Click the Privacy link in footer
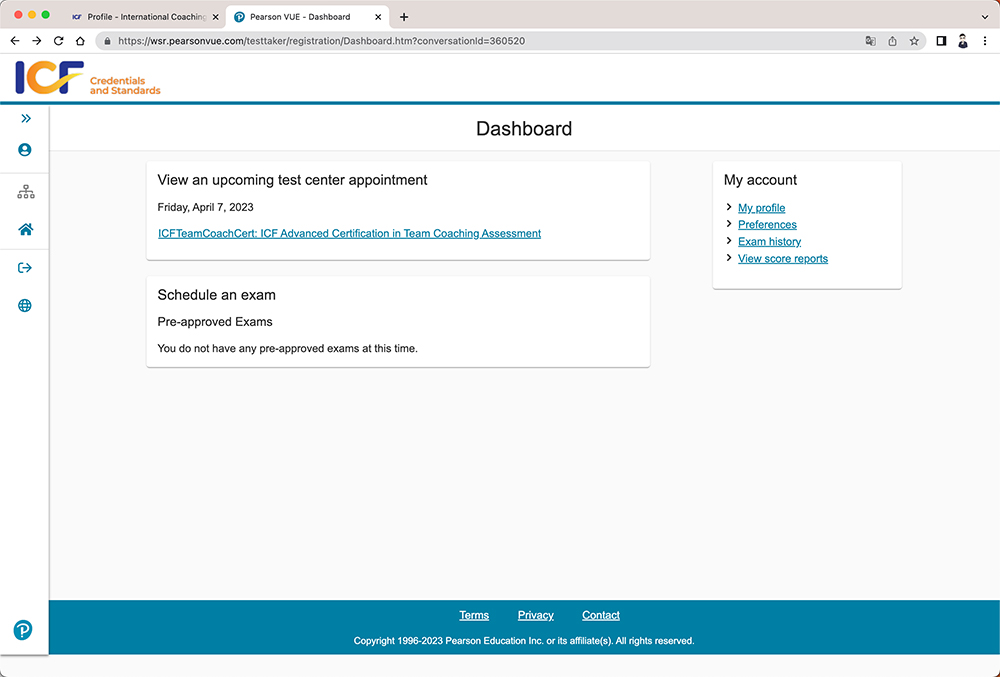The height and width of the screenshot is (677, 1000). (x=535, y=615)
